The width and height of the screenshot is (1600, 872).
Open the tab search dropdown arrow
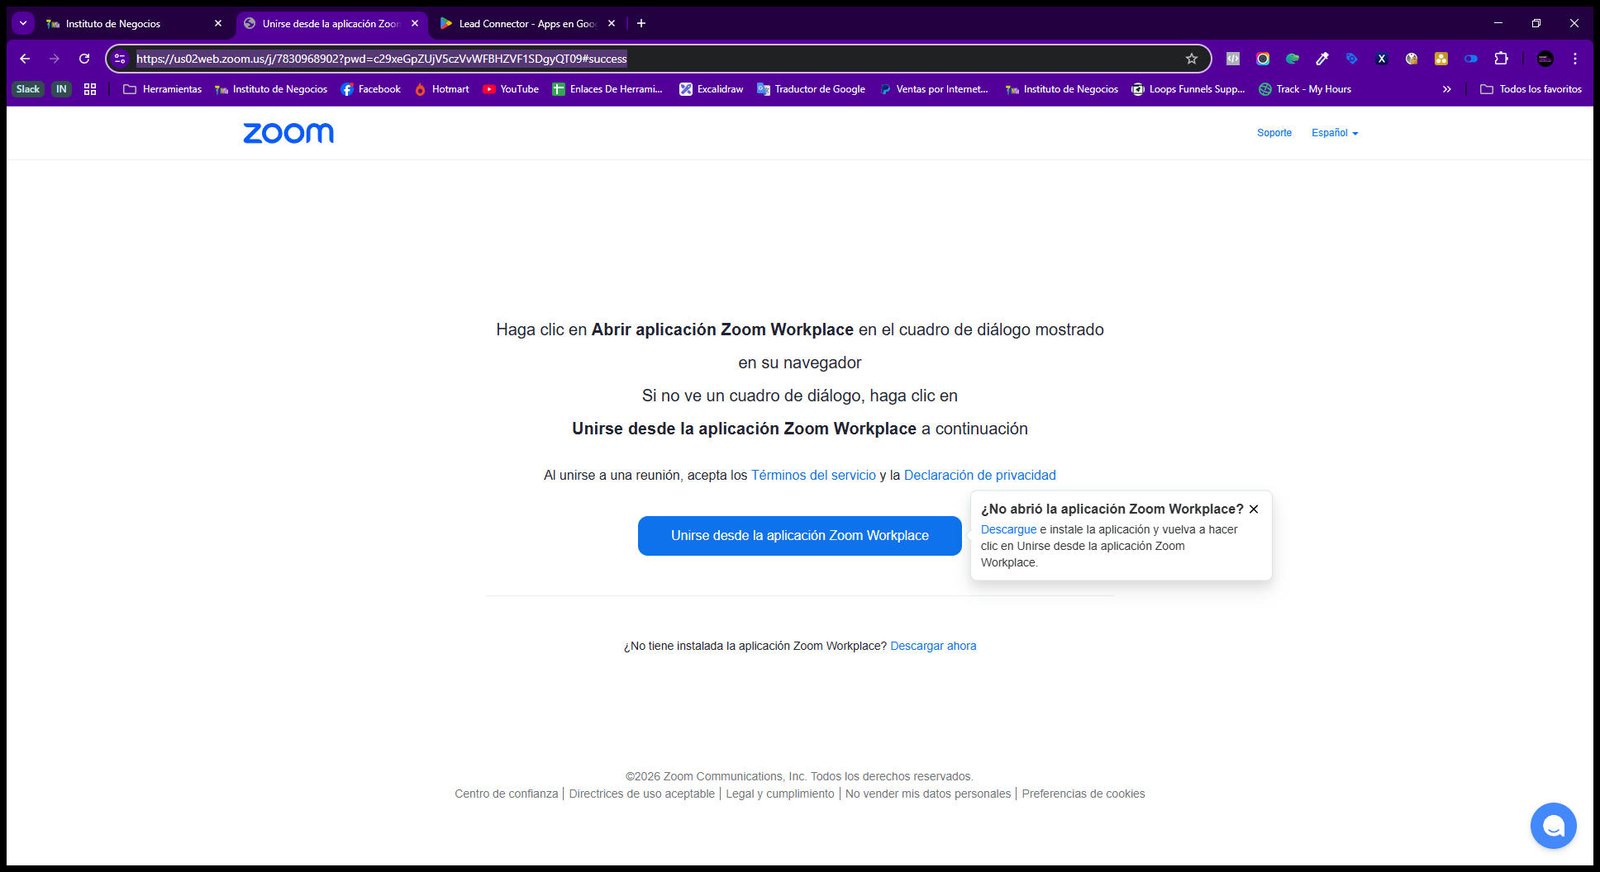pos(22,23)
